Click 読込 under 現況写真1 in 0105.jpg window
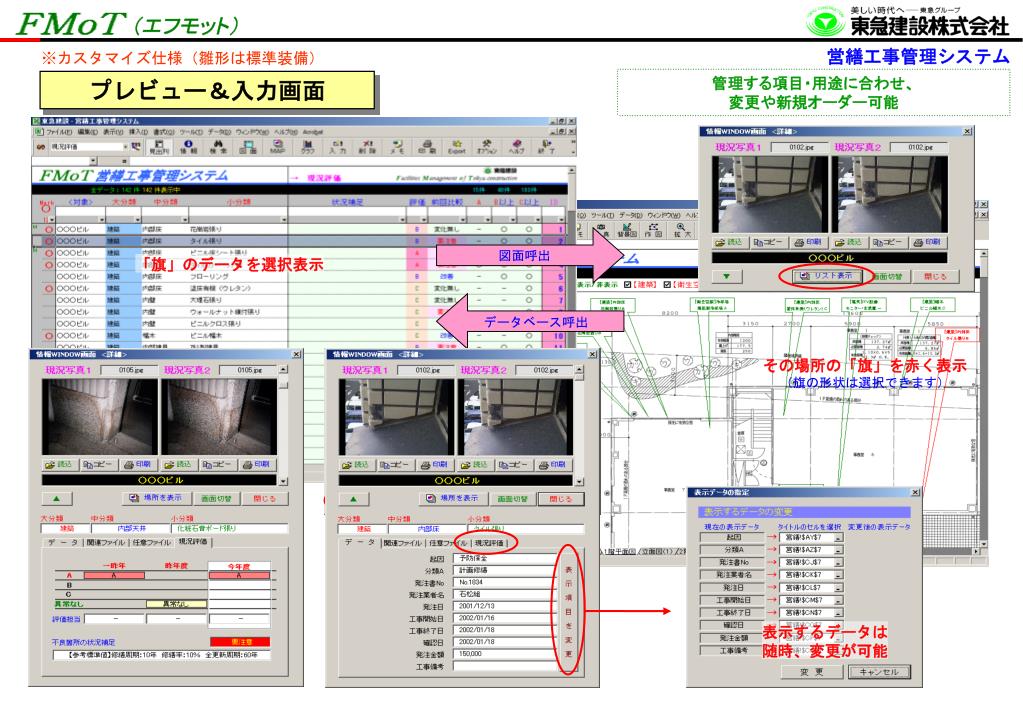The height and width of the screenshot is (708, 1023). (x=58, y=465)
